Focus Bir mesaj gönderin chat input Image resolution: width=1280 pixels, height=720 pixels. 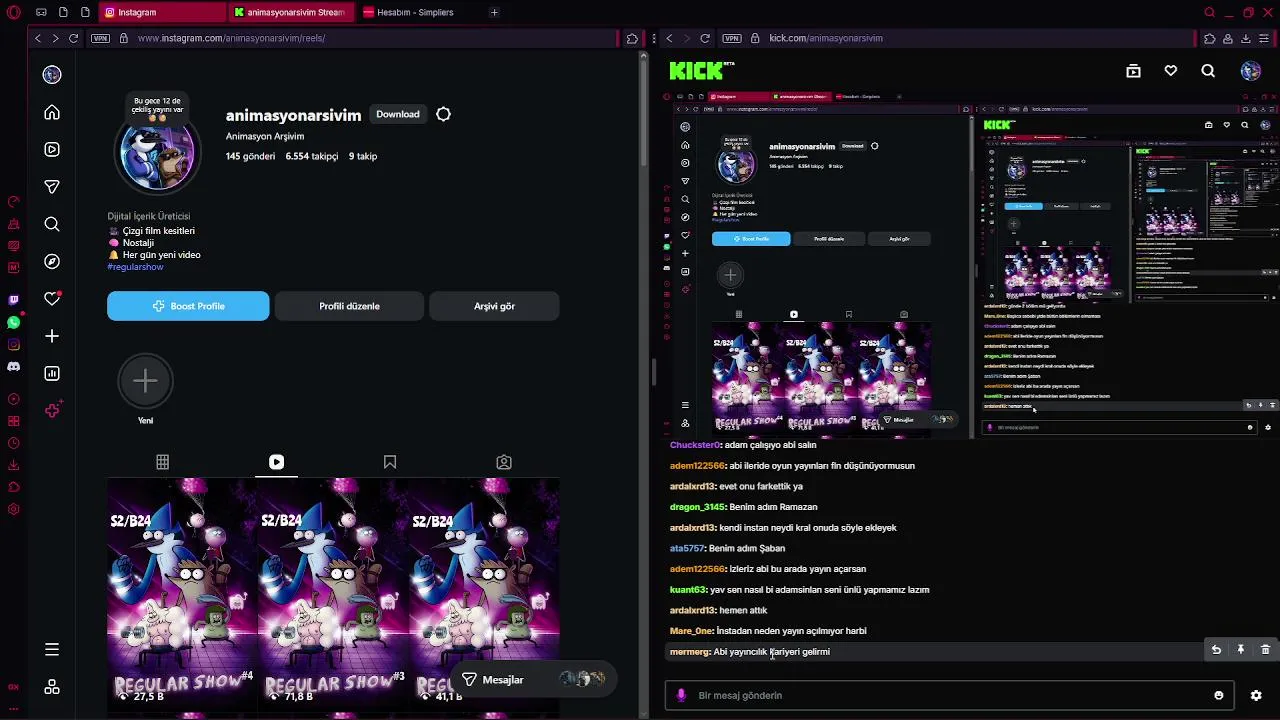pos(950,695)
